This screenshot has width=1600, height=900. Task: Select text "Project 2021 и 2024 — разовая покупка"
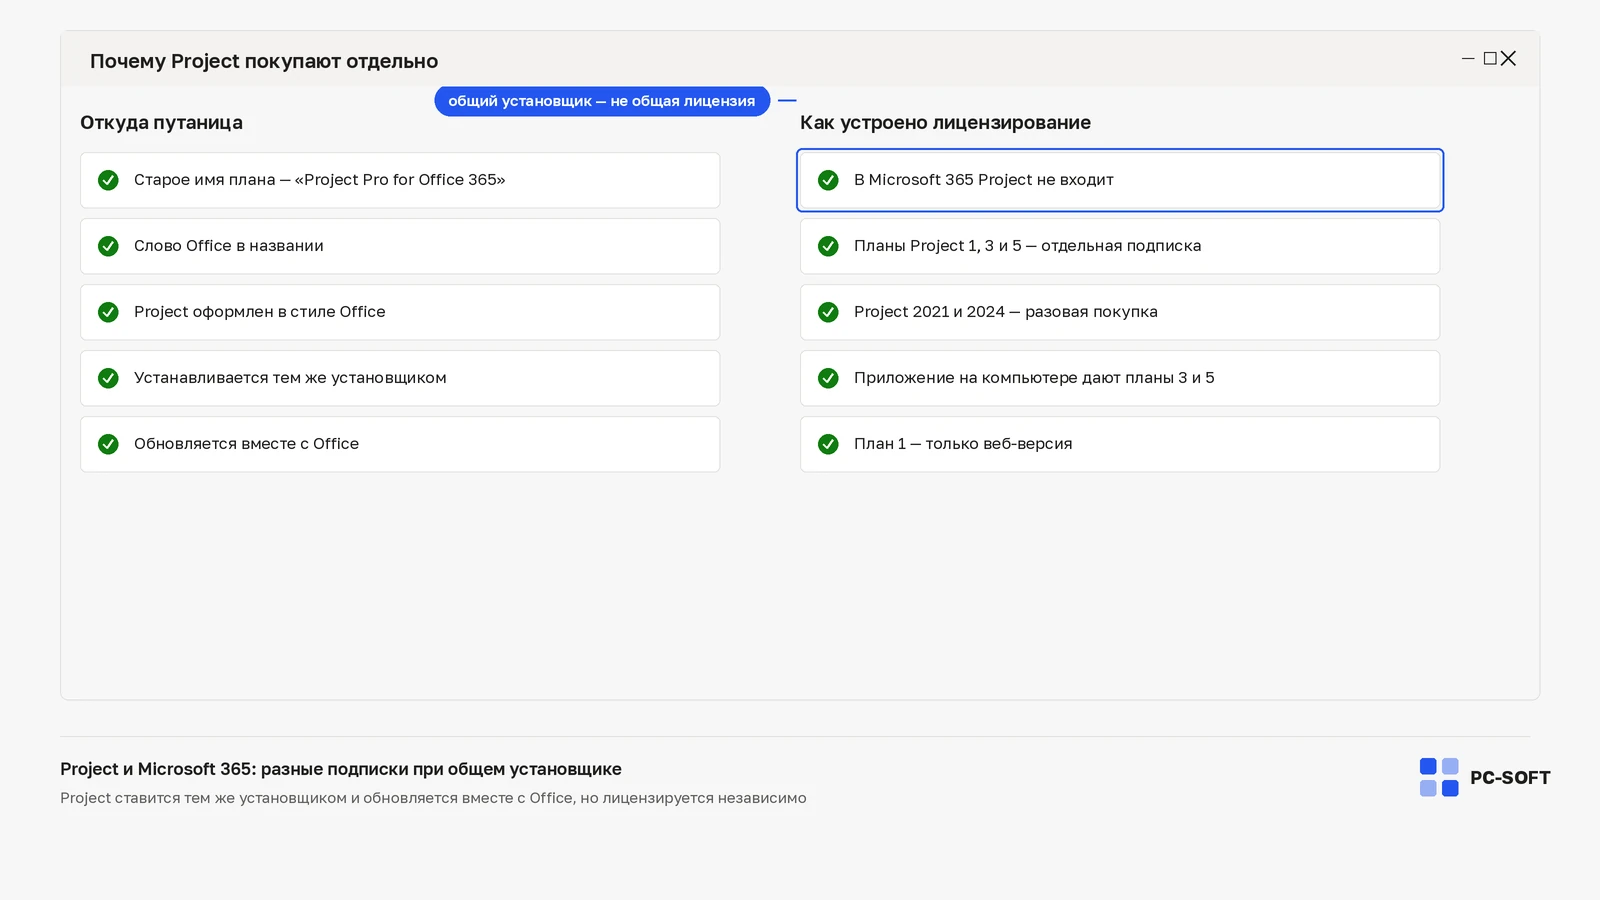[x=1006, y=312]
